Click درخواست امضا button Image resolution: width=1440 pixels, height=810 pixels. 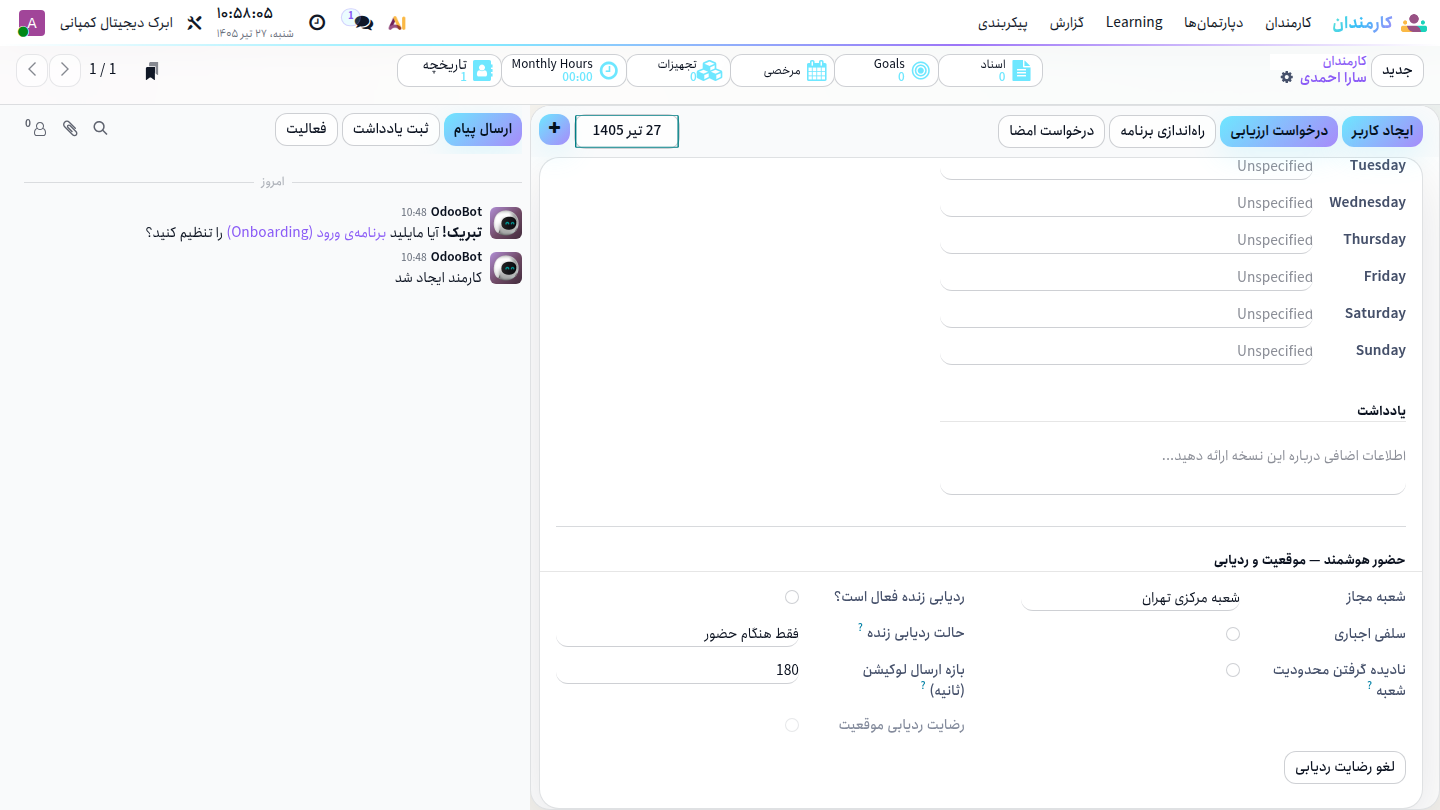coord(1051,131)
